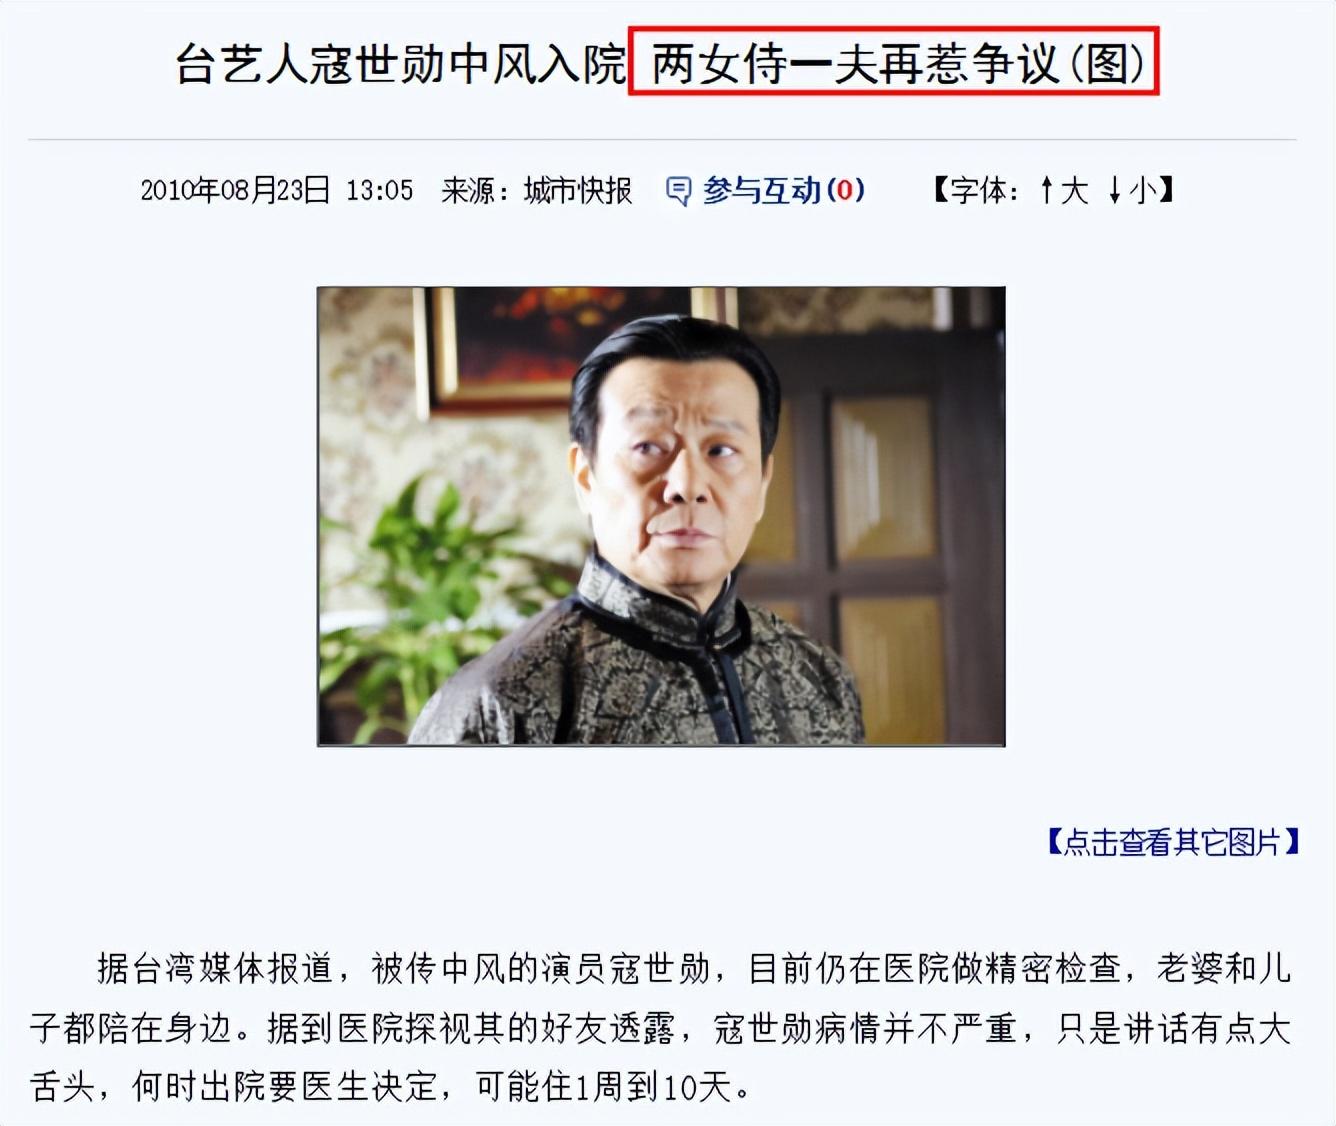Click the 点击查看其它图片 link

1173,842
